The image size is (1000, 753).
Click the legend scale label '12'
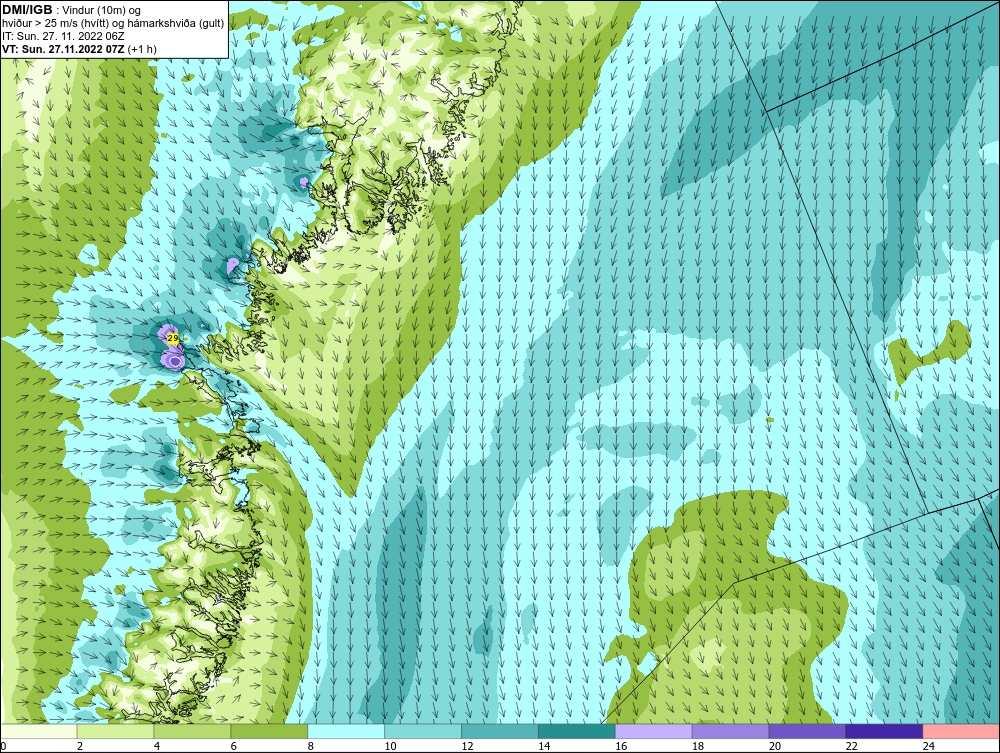pos(467,746)
